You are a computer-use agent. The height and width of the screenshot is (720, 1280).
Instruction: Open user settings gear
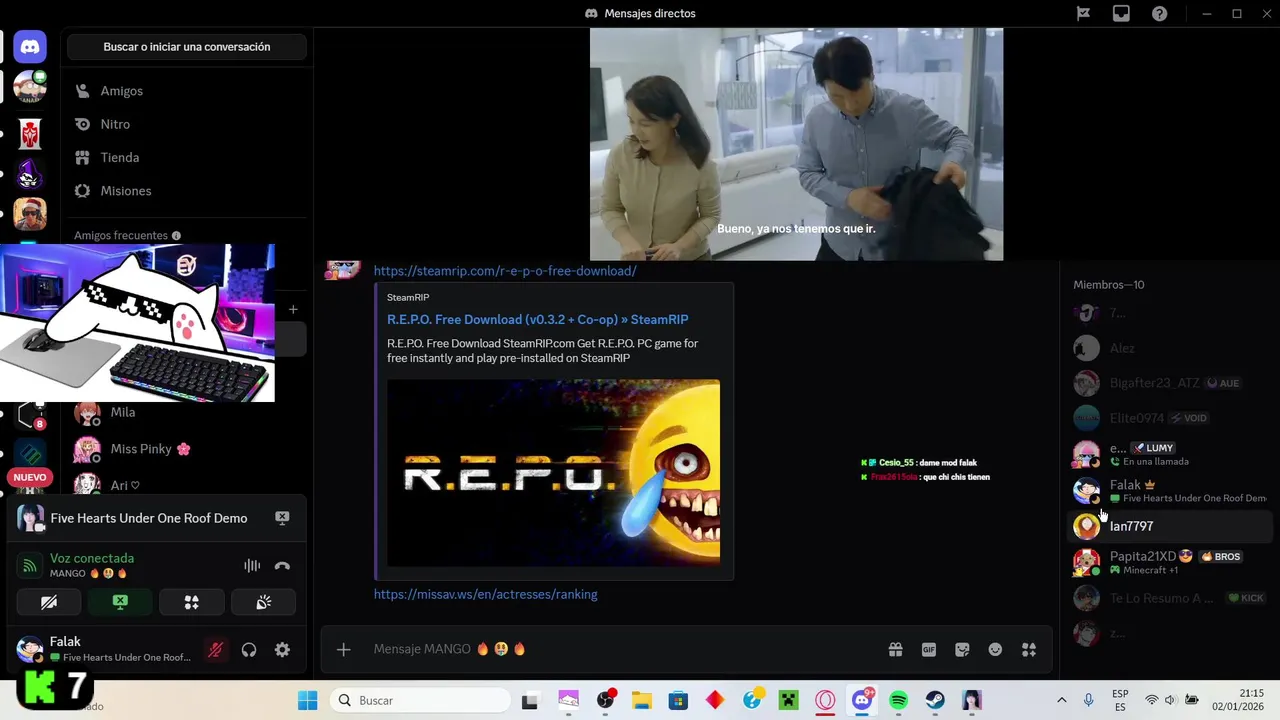pos(282,650)
